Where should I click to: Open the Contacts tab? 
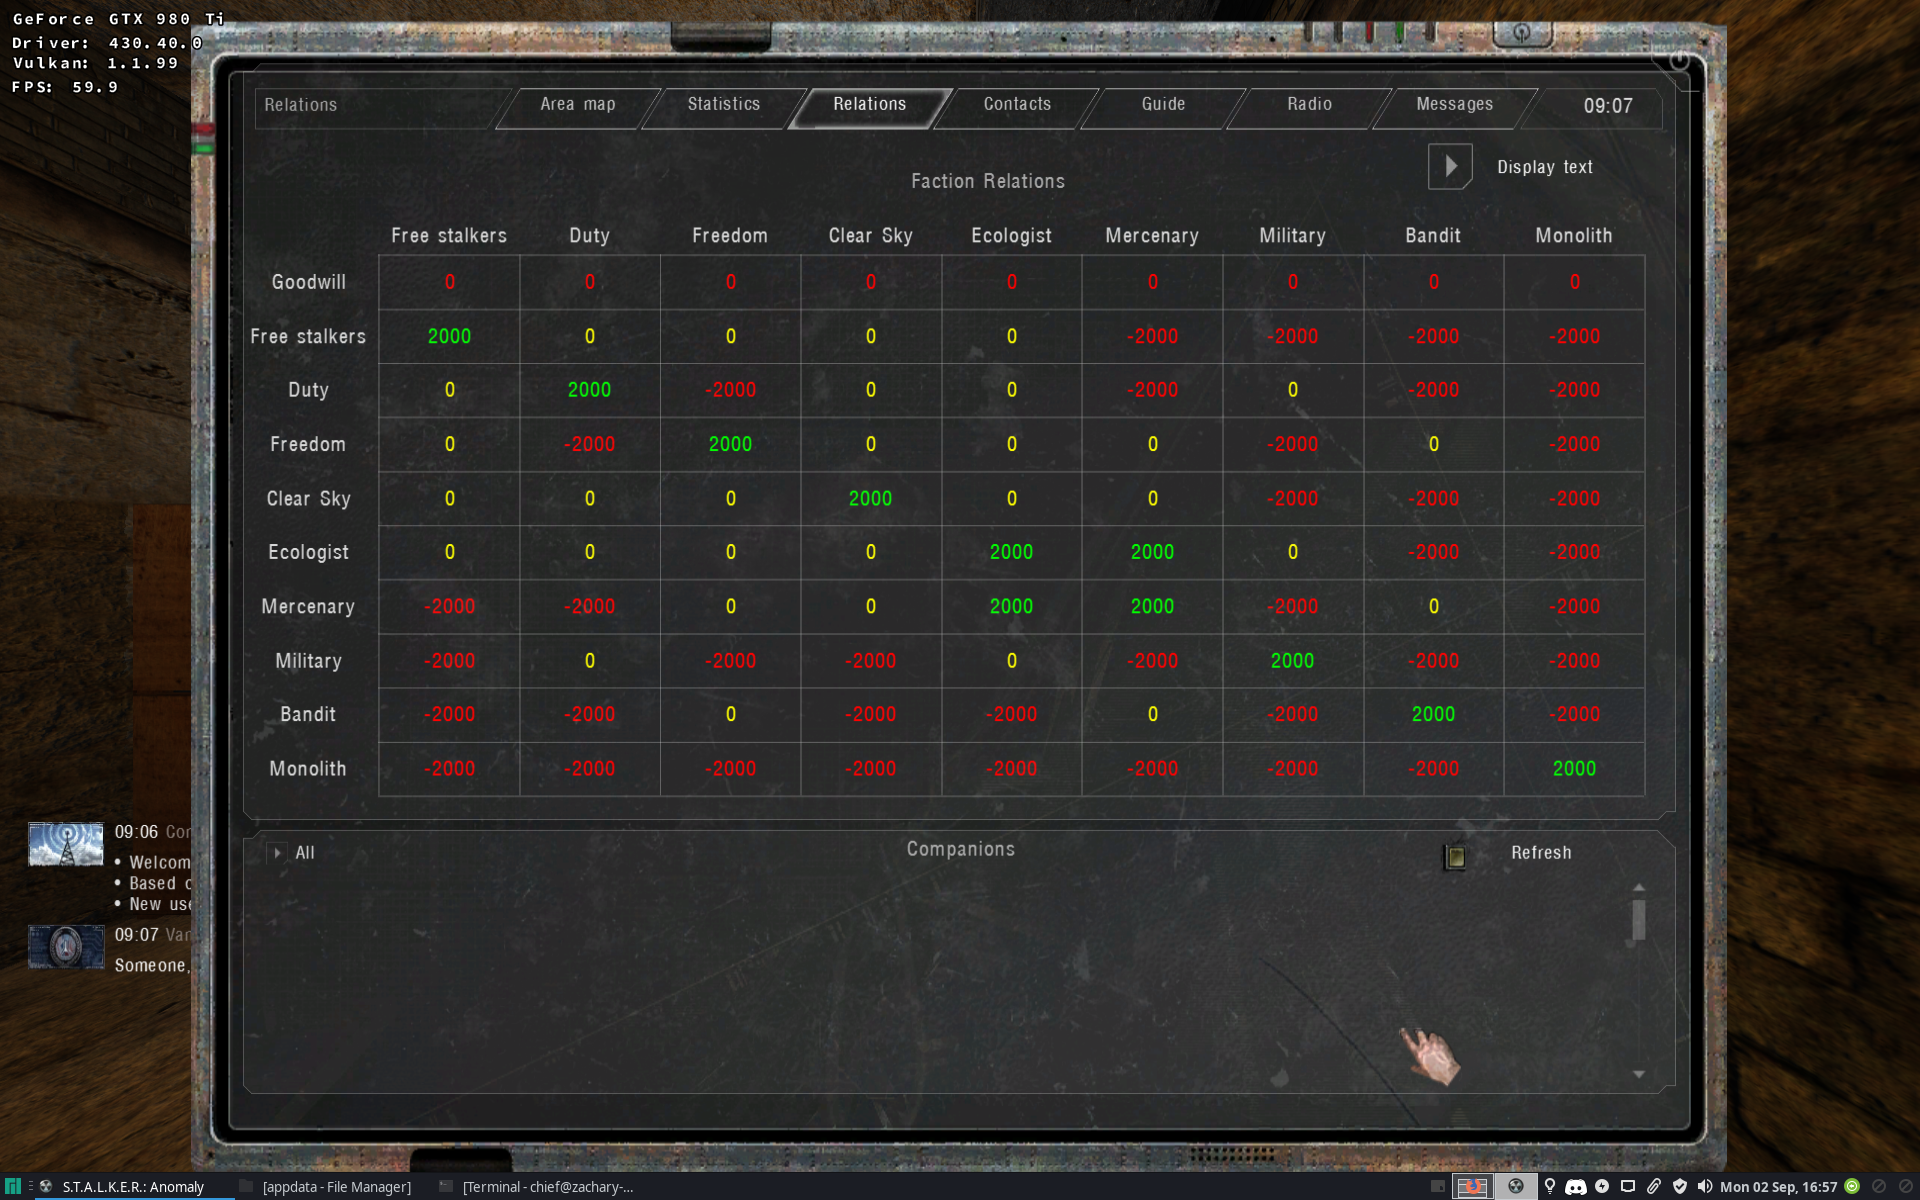click(x=1016, y=104)
